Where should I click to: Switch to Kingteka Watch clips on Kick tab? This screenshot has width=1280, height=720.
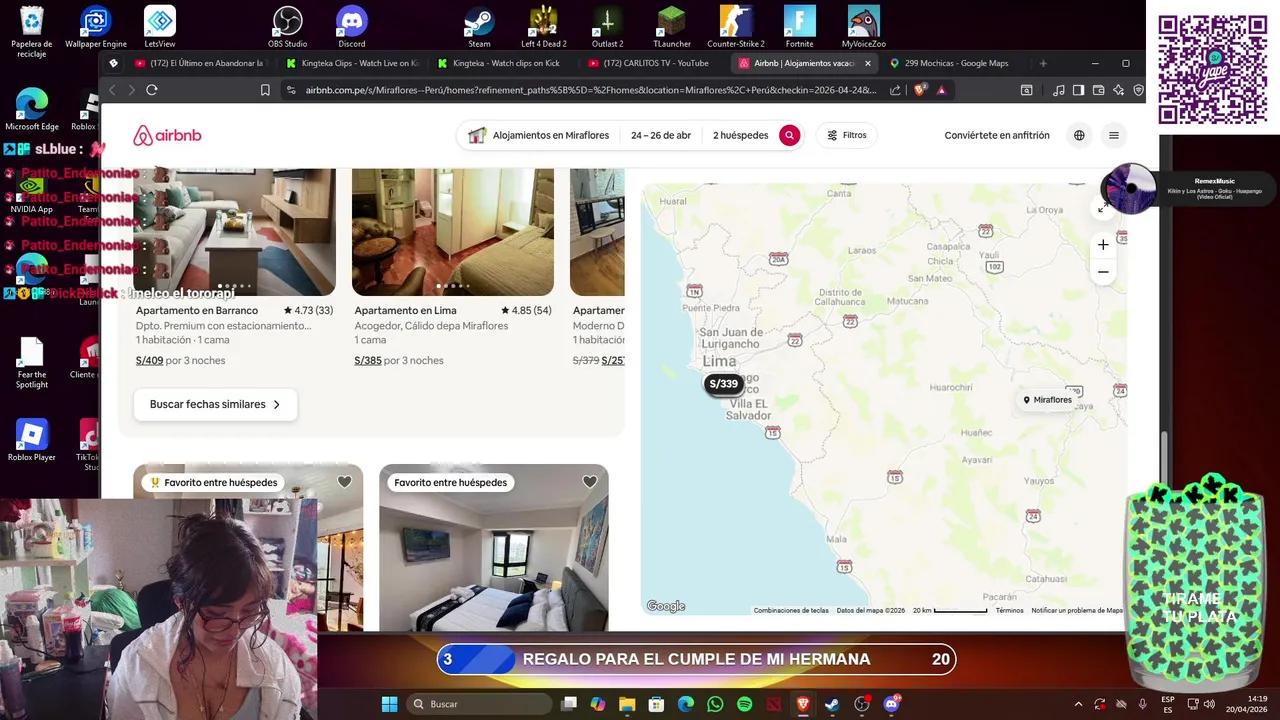click(x=503, y=63)
